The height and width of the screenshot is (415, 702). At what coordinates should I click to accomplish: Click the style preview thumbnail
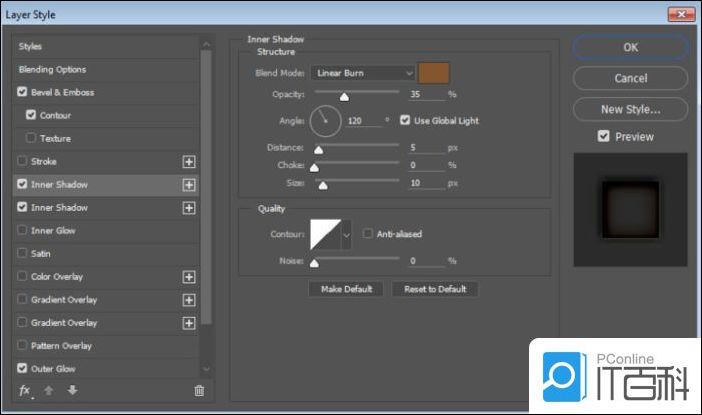(630, 210)
